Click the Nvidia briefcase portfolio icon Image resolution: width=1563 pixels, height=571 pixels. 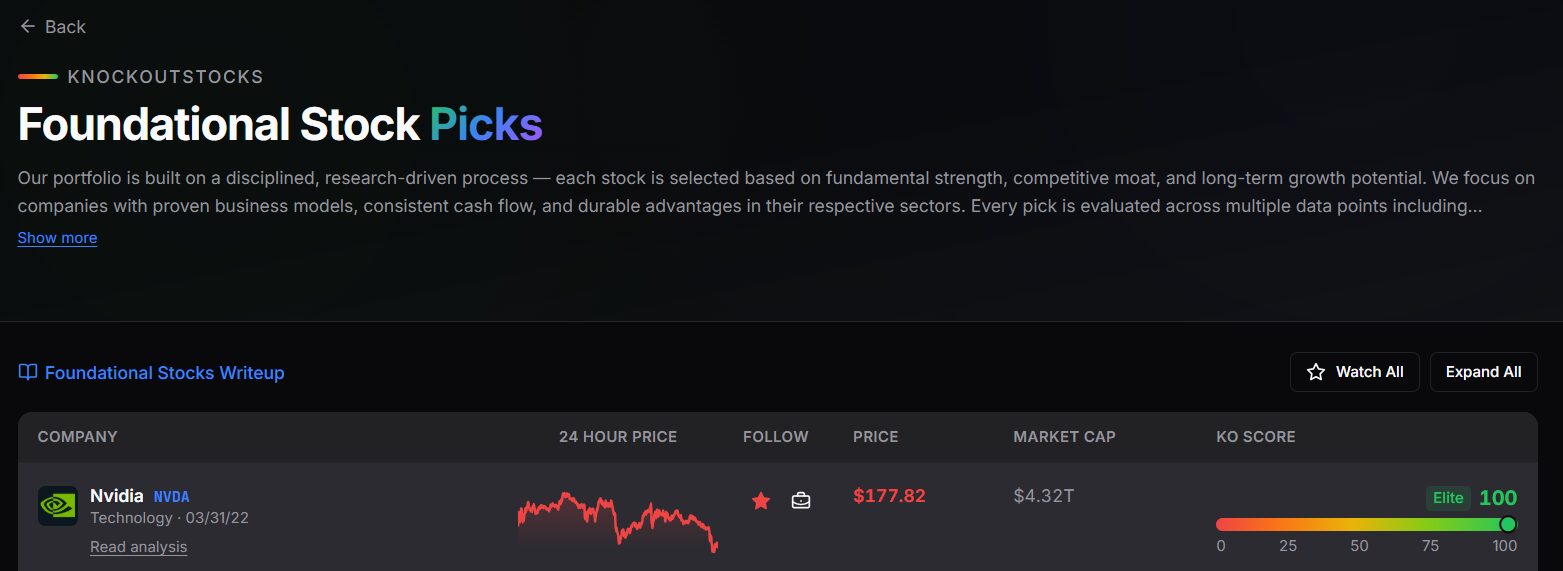click(801, 500)
